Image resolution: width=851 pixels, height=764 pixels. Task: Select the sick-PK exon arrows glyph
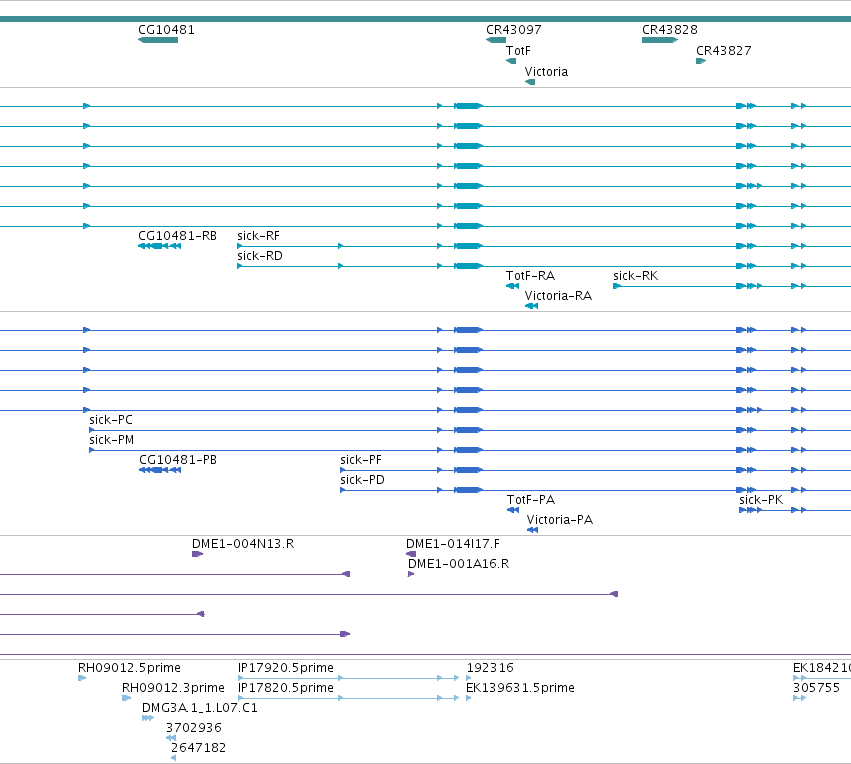click(x=751, y=511)
